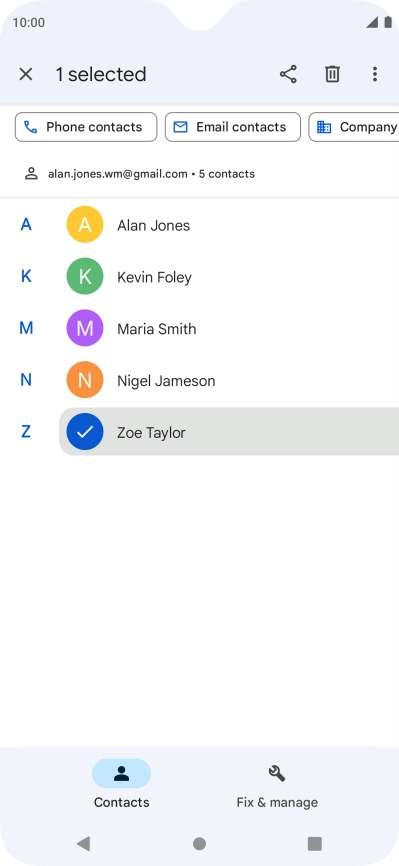The image size is (399, 866).
Task: Filter by Email contacts chip
Action: pos(233,127)
